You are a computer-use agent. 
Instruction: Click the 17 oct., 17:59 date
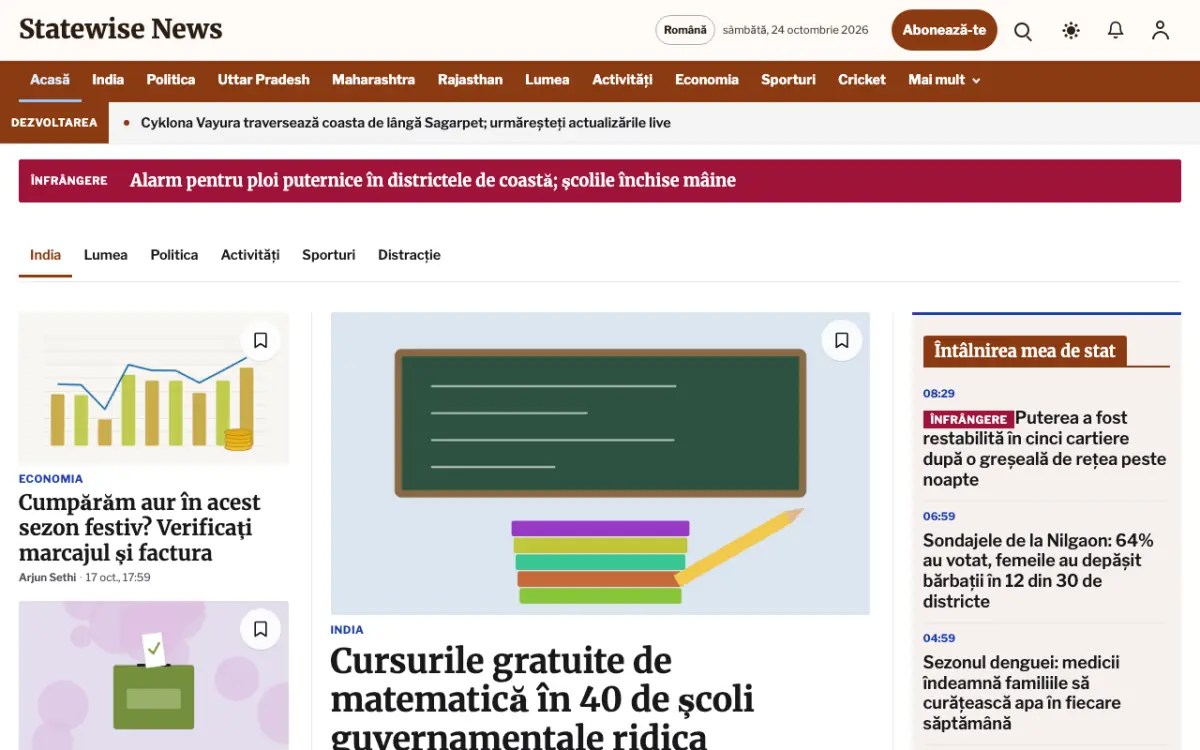pos(118,578)
